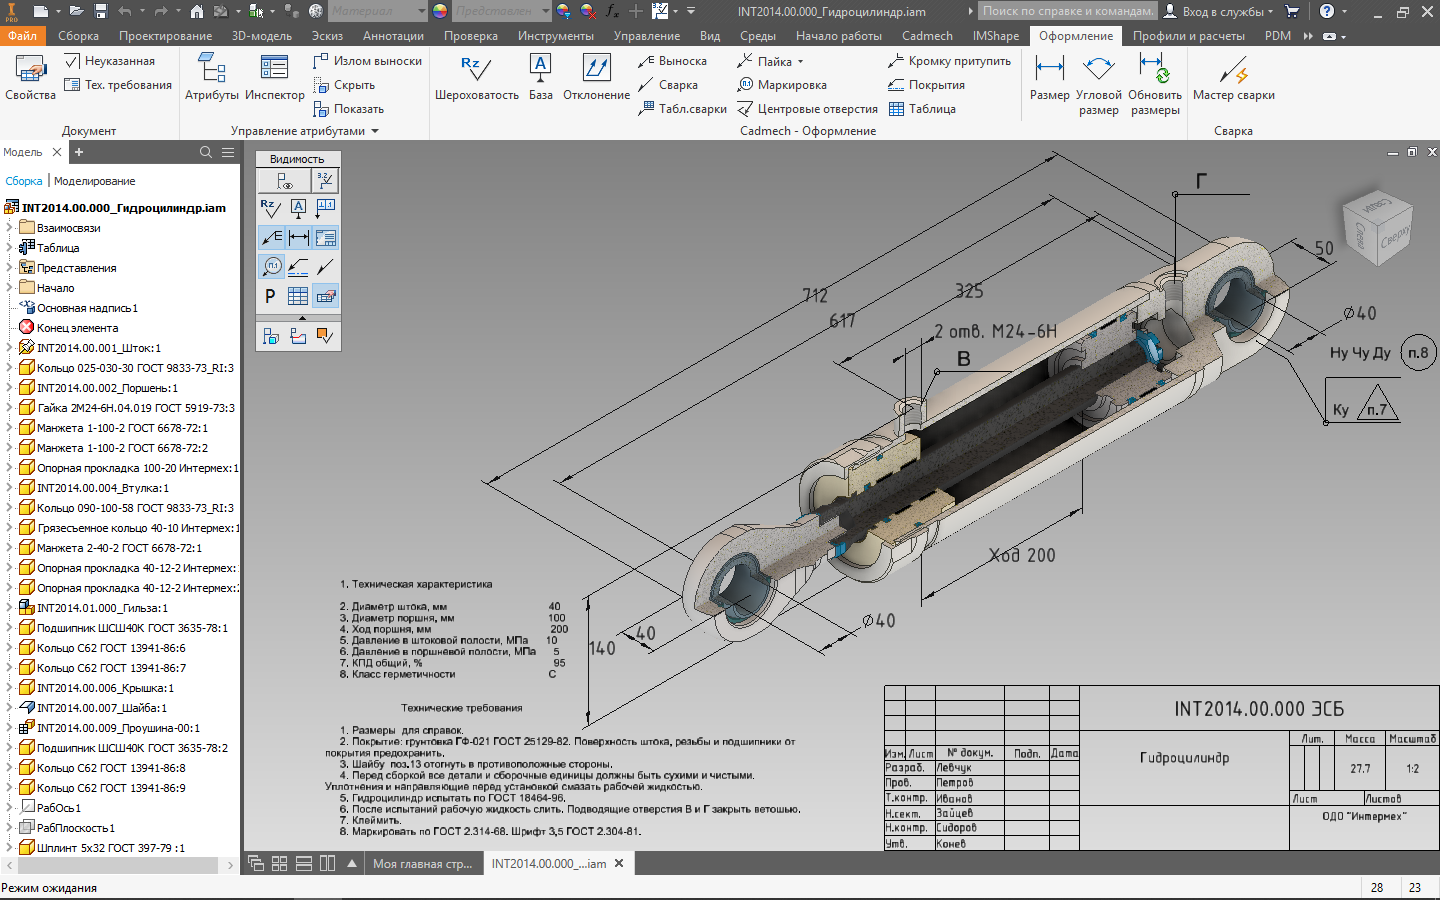
Task: Toggle table visibility in Видимость panel
Action: 298,296
